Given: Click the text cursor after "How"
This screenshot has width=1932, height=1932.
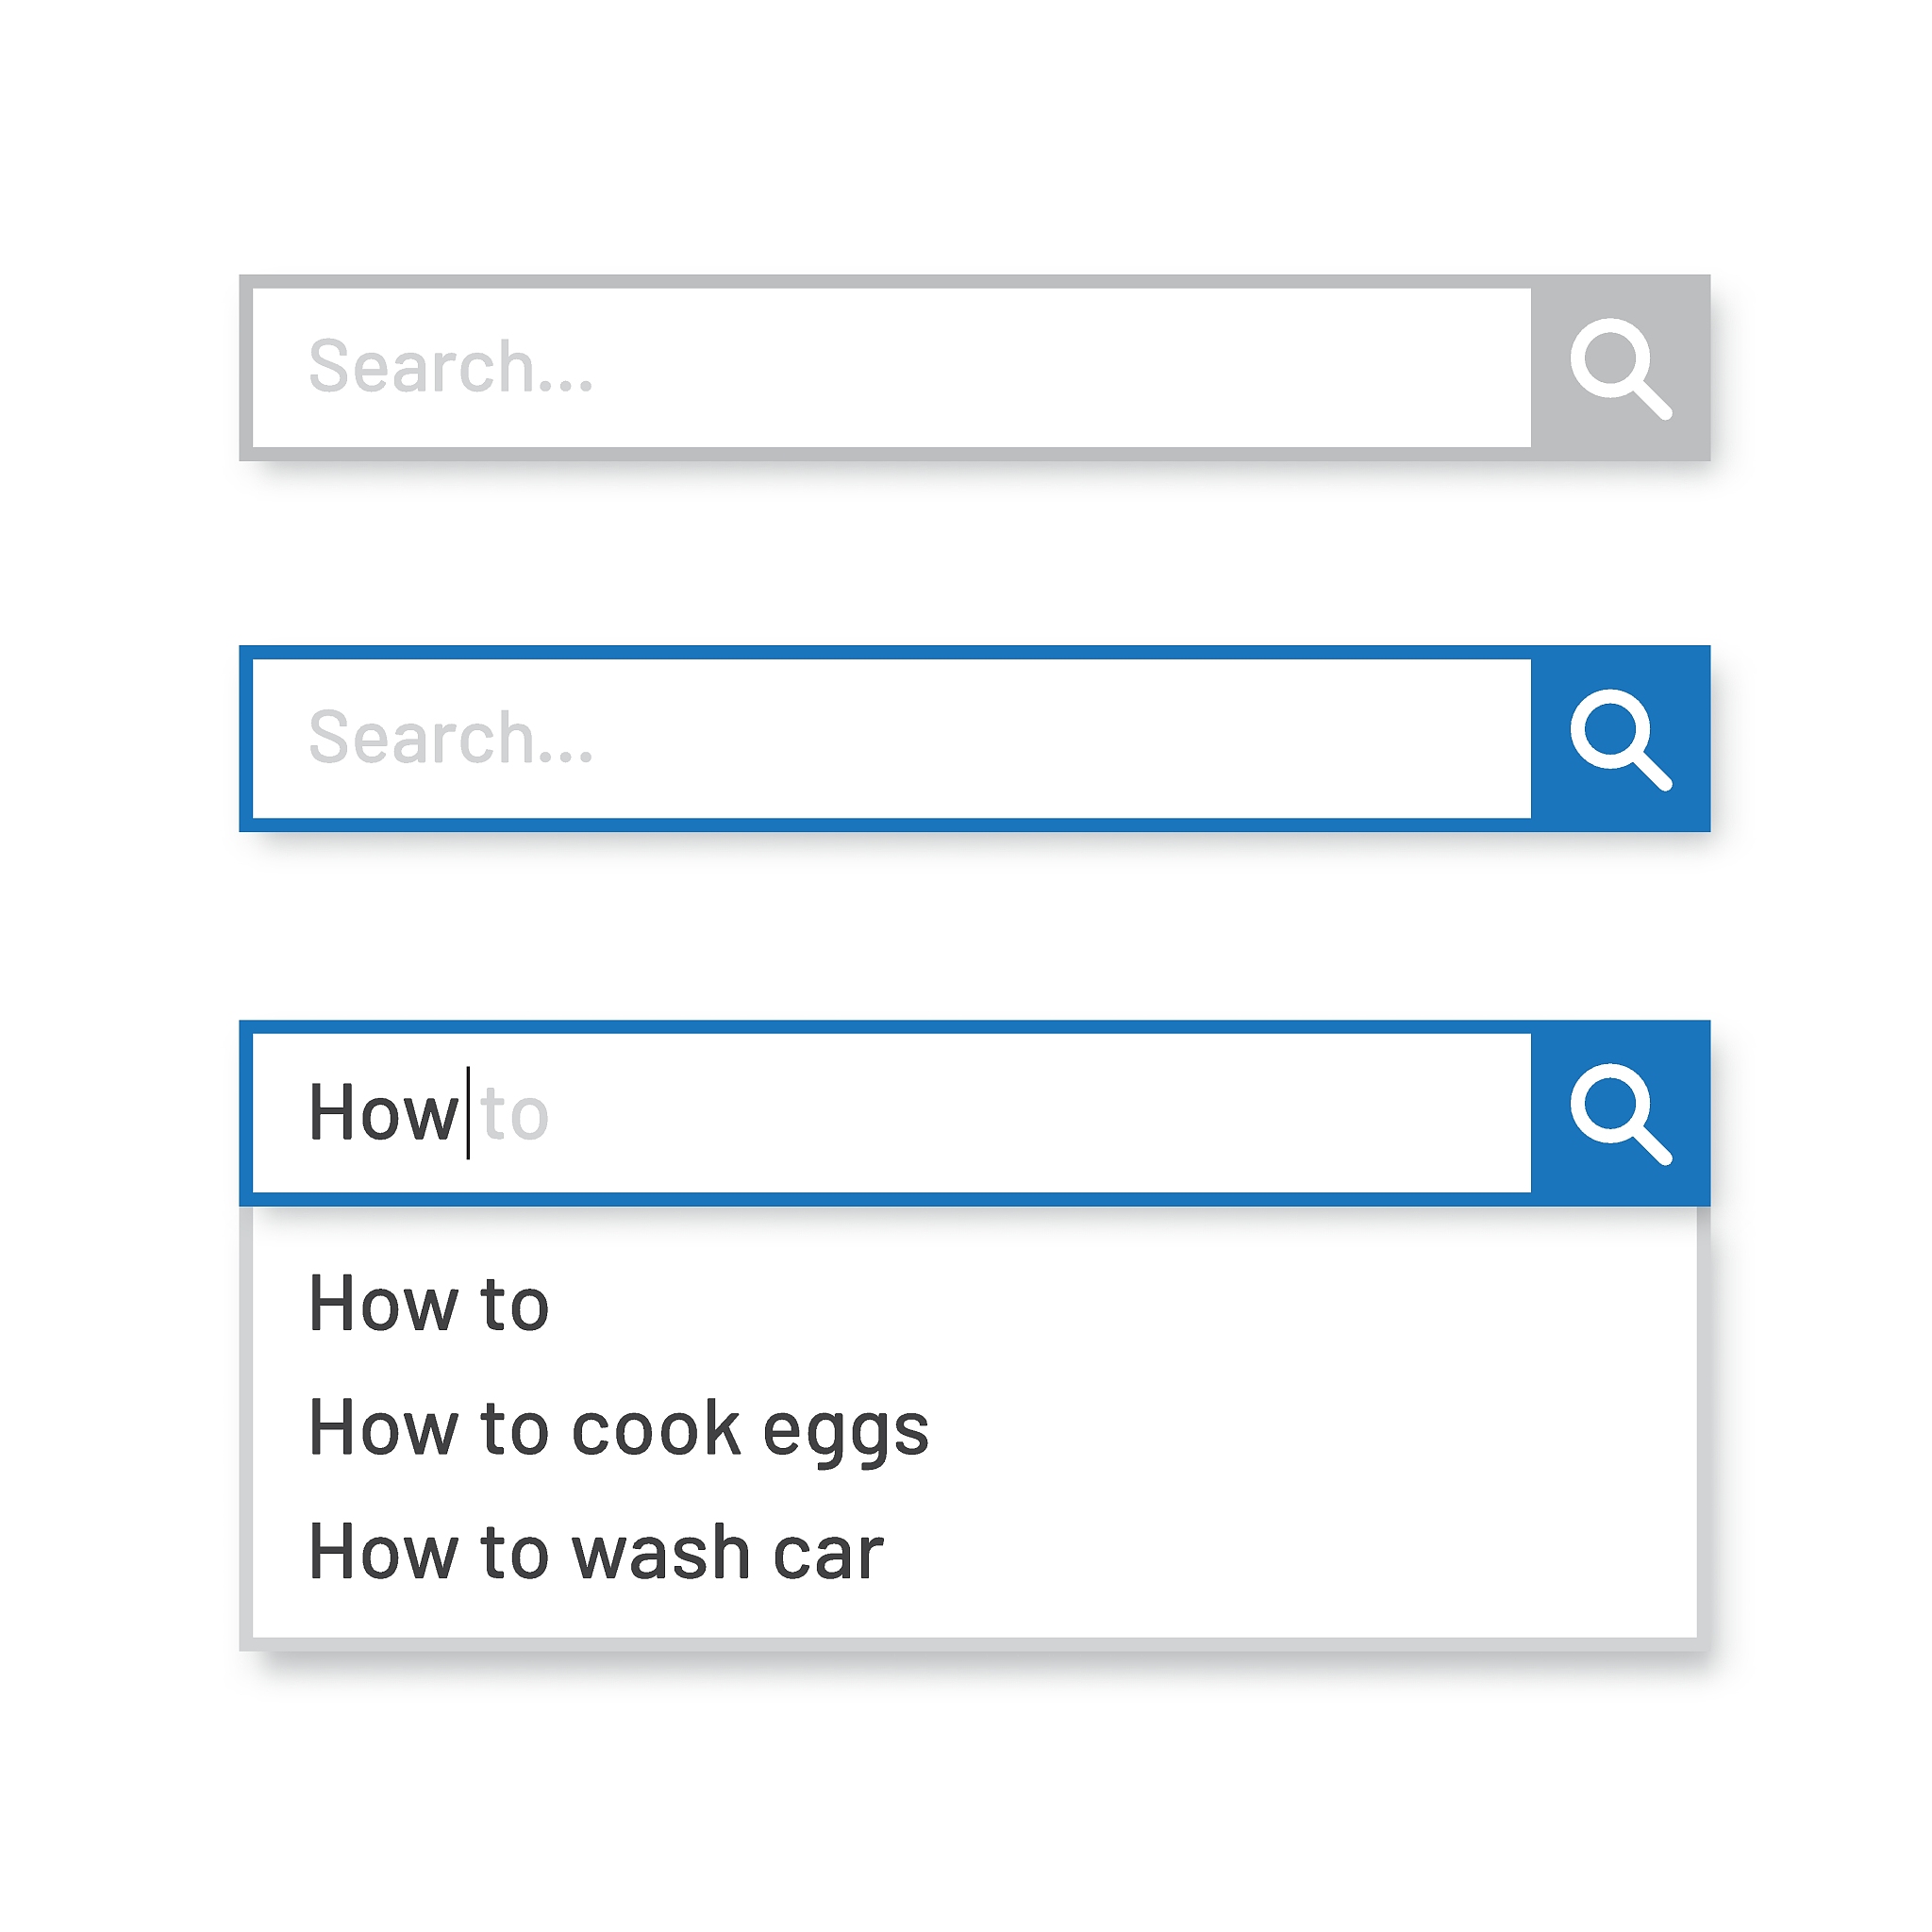Looking at the screenshot, I should [468, 1113].
